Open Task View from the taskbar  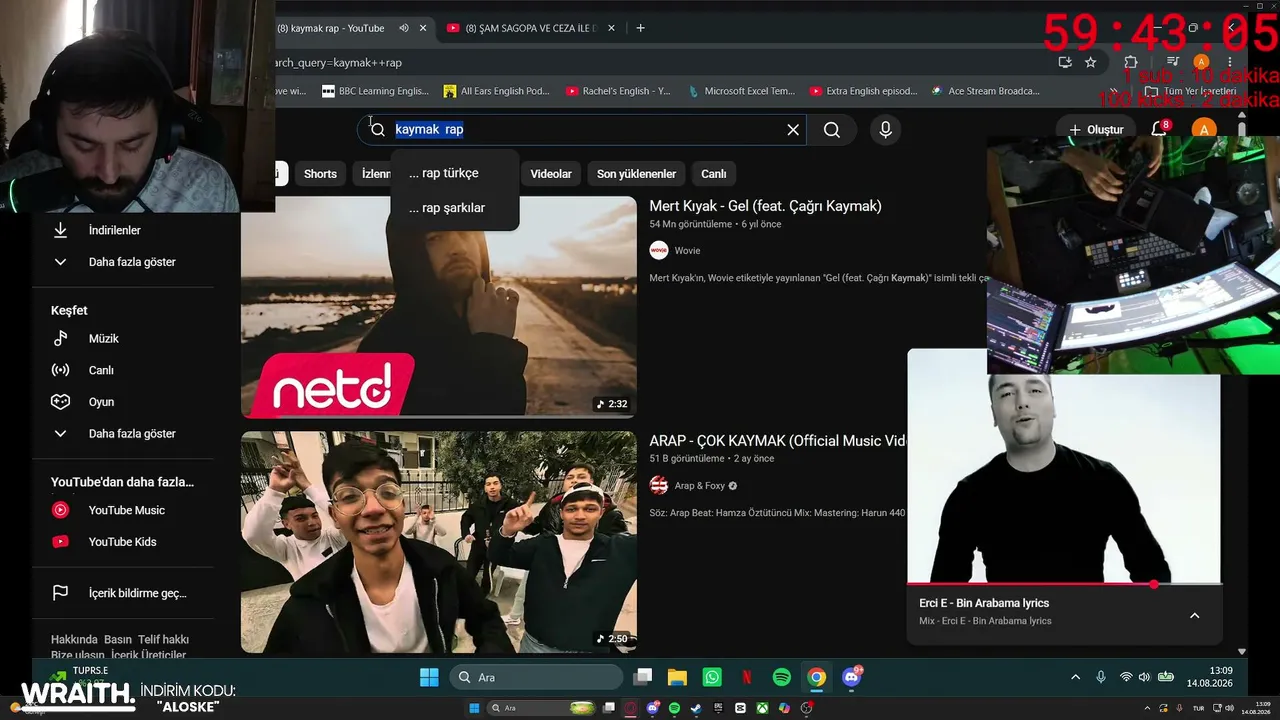tap(643, 677)
